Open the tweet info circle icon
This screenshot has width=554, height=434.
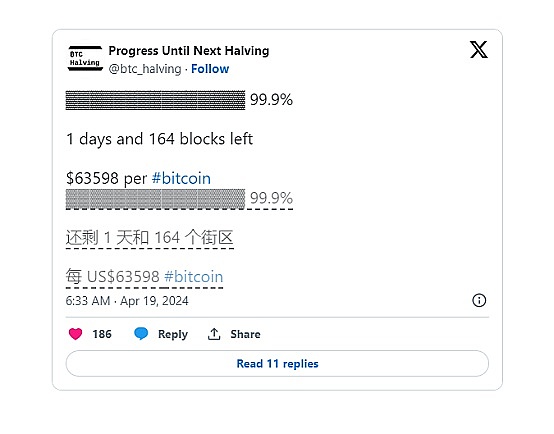point(479,300)
